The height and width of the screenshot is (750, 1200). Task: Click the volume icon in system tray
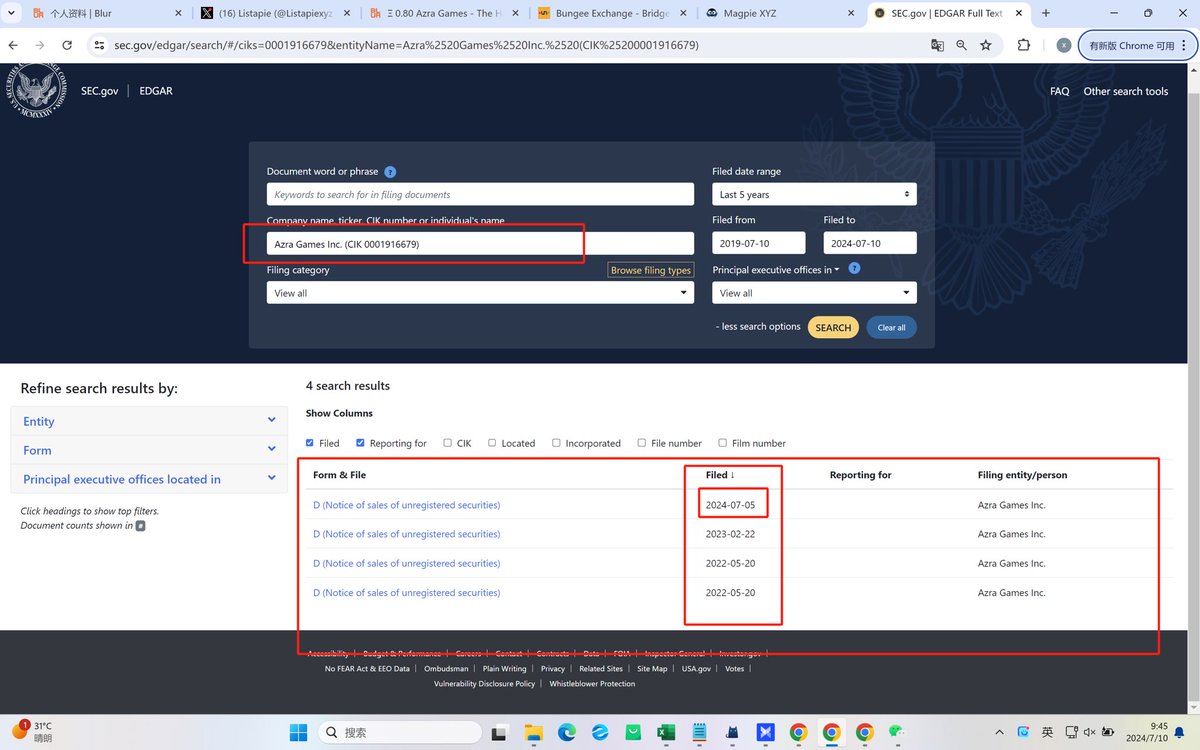point(1088,732)
